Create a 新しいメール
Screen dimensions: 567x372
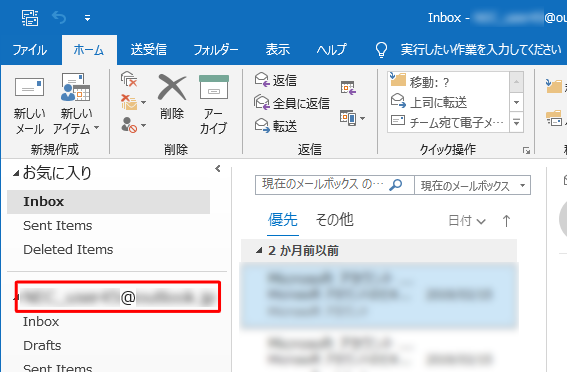[x=29, y=106]
